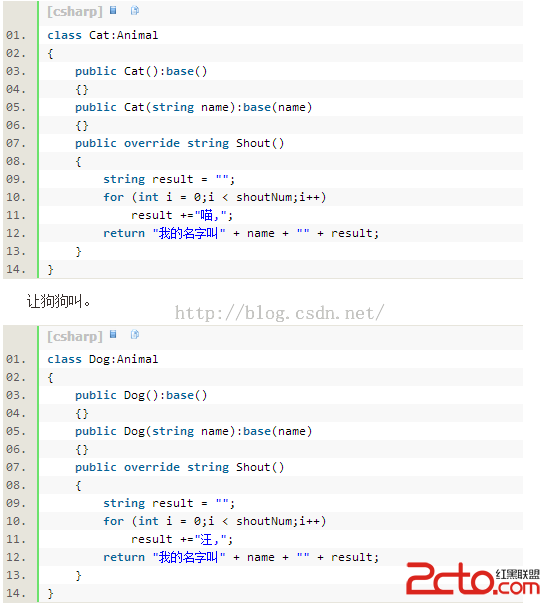Click the [csharp] label above Cat class
The height and width of the screenshot is (605, 543).
[x=75, y=12]
